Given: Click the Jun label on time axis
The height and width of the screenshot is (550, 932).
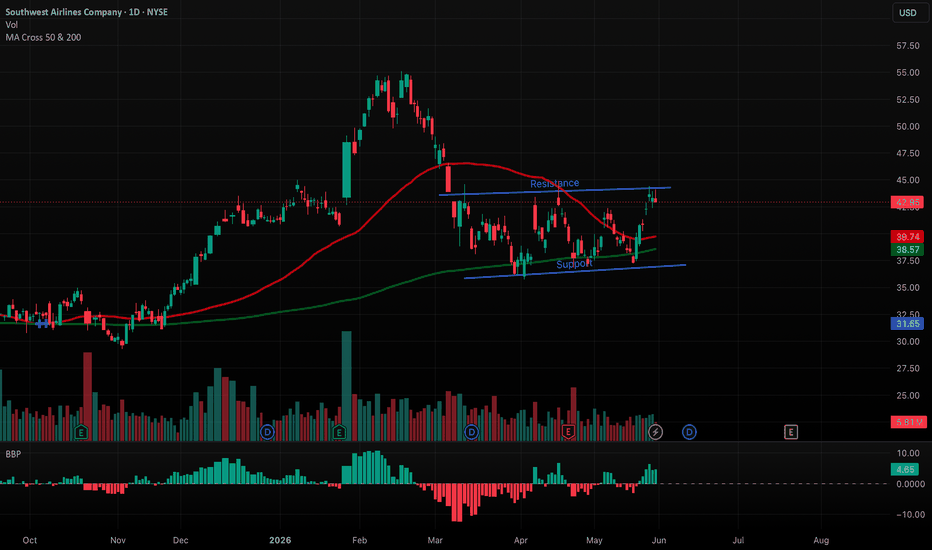Looking at the screenshot, I should pos(659,540).
